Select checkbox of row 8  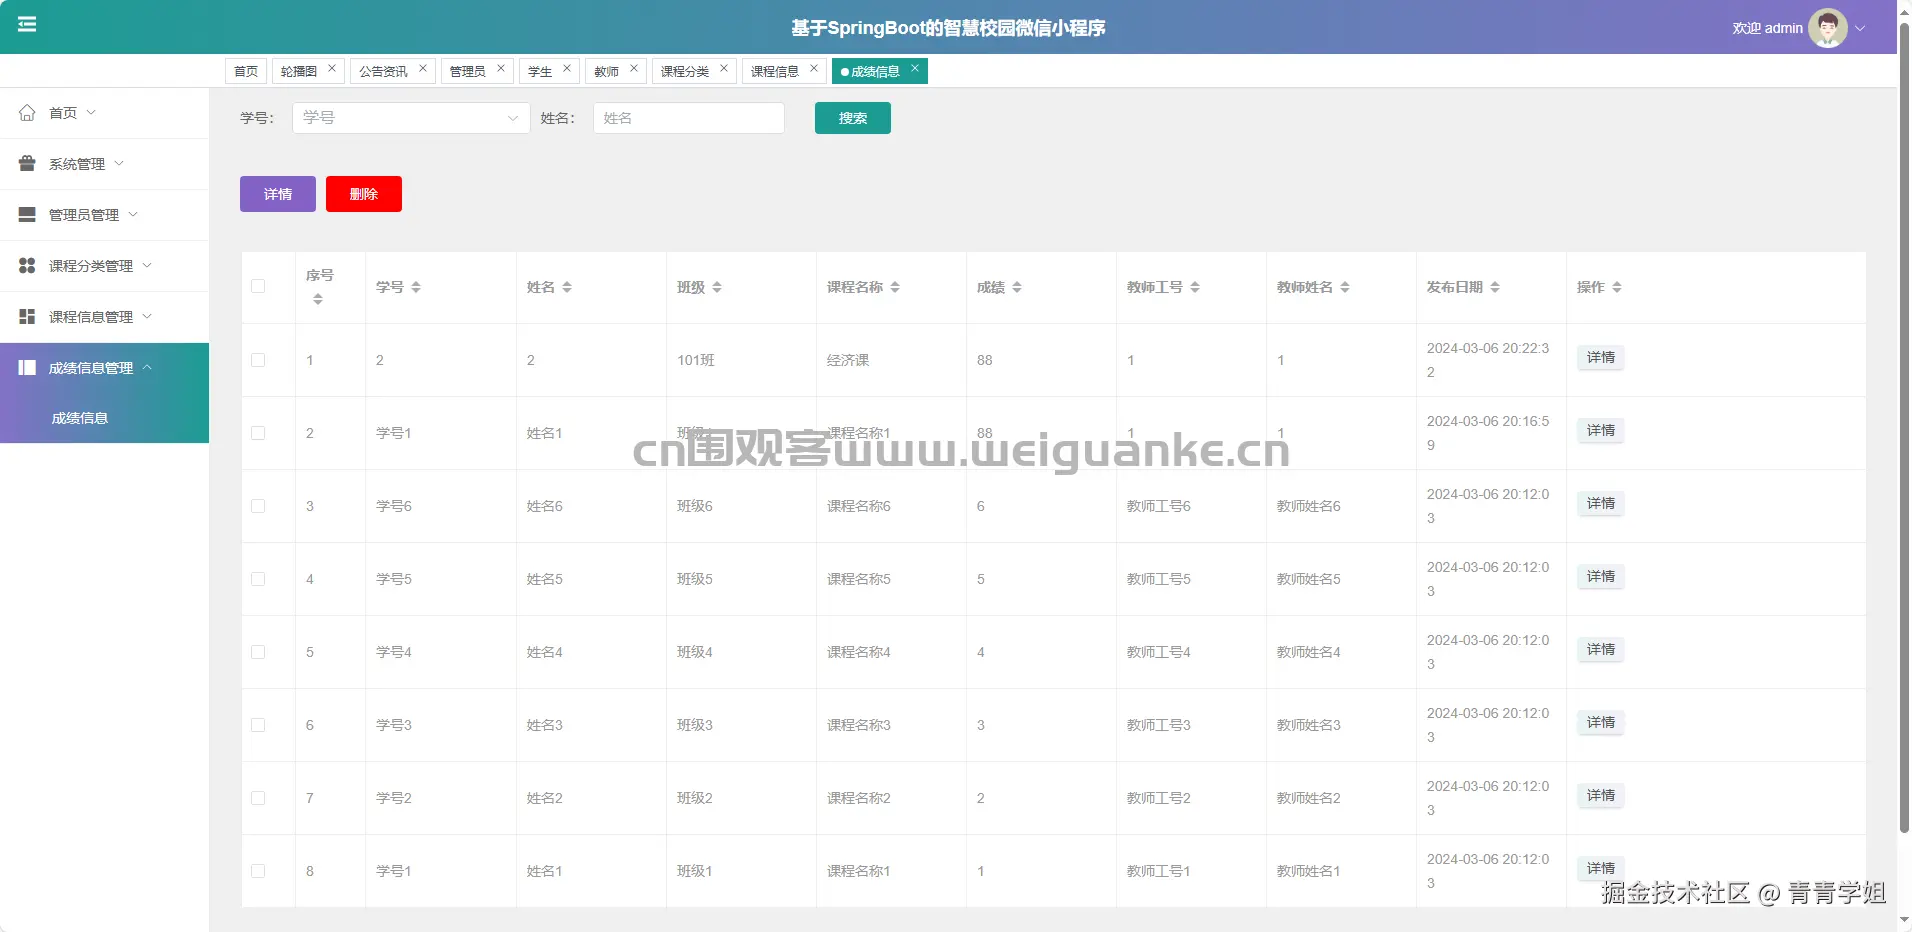(258, 871)
